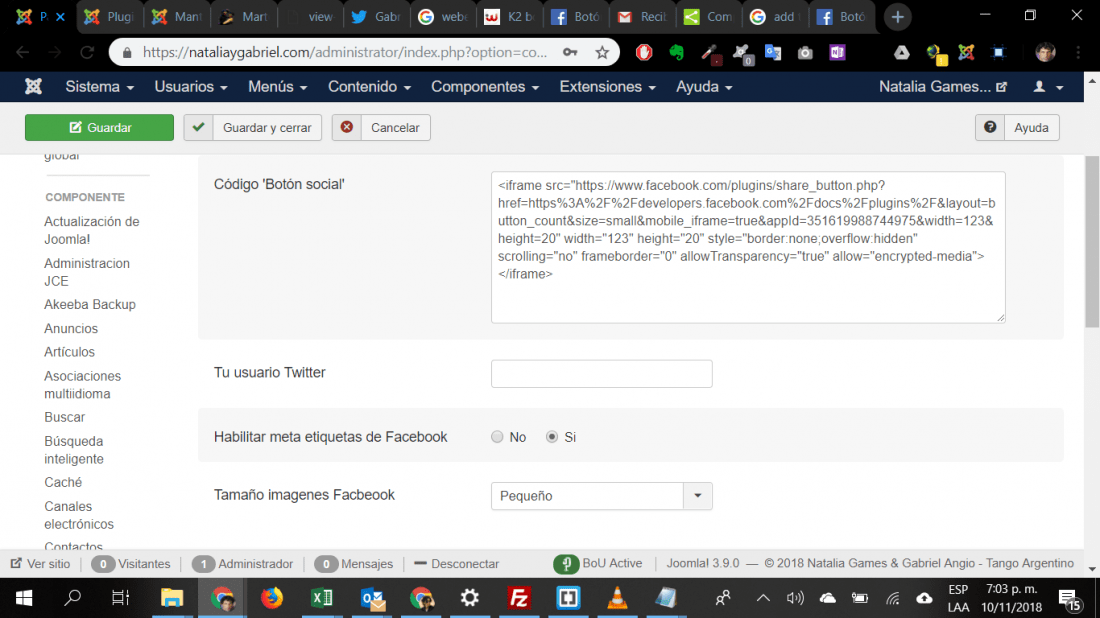Open Artículos in component sidebar

point(69,352)
